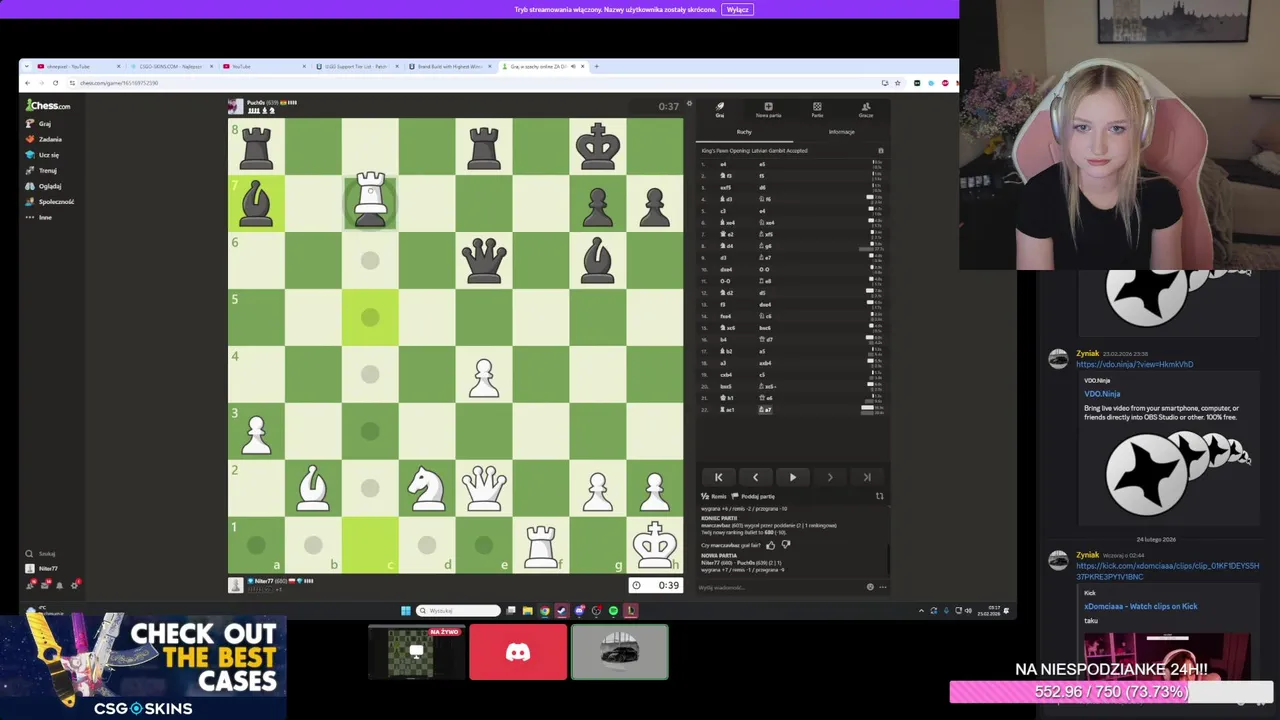This screenshot has height=720, width=1280.
Task: Open Oglądaj in the sidebar
Action: pyautogui.click(x=44, y=186)
